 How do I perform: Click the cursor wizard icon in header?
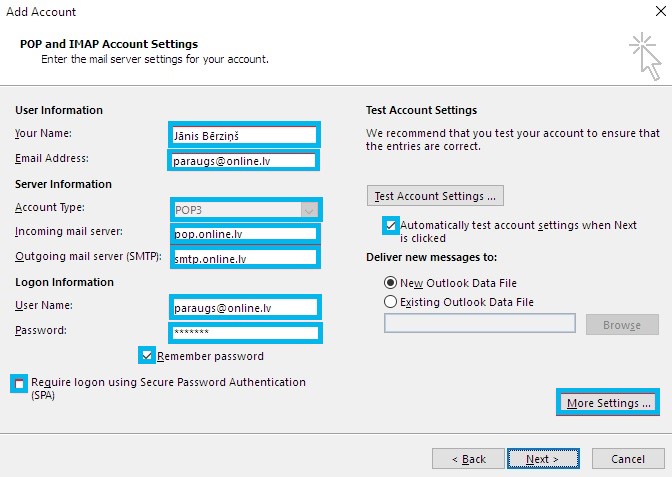pyautogui.click(x=645, y=56)
